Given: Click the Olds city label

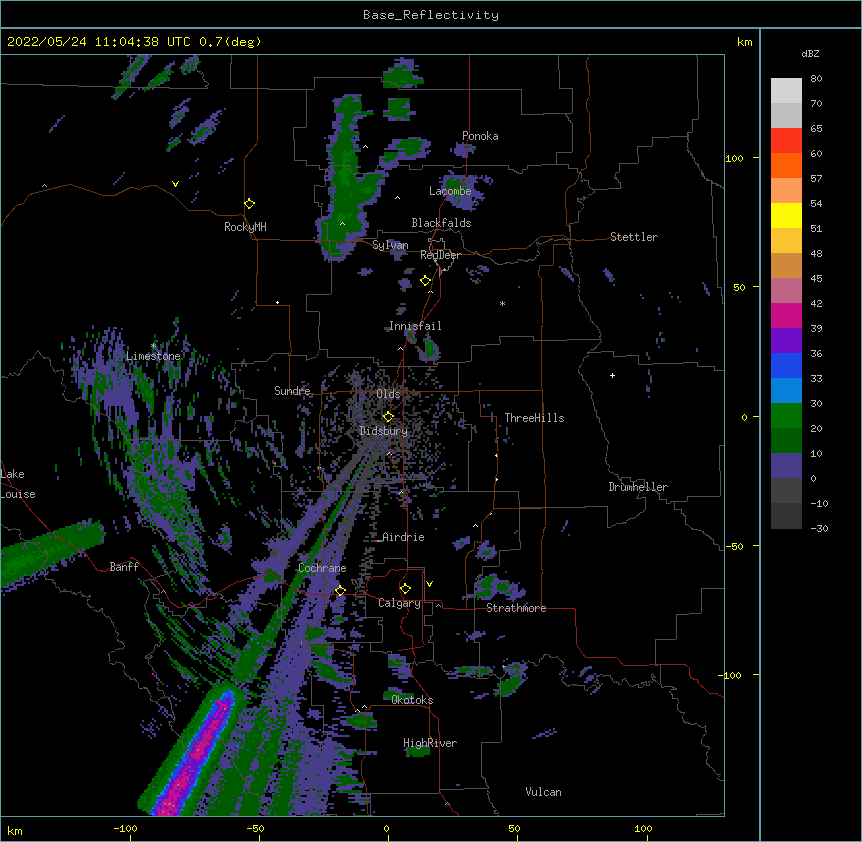Looking at the screenshot, I should click(x=388, y=394).
